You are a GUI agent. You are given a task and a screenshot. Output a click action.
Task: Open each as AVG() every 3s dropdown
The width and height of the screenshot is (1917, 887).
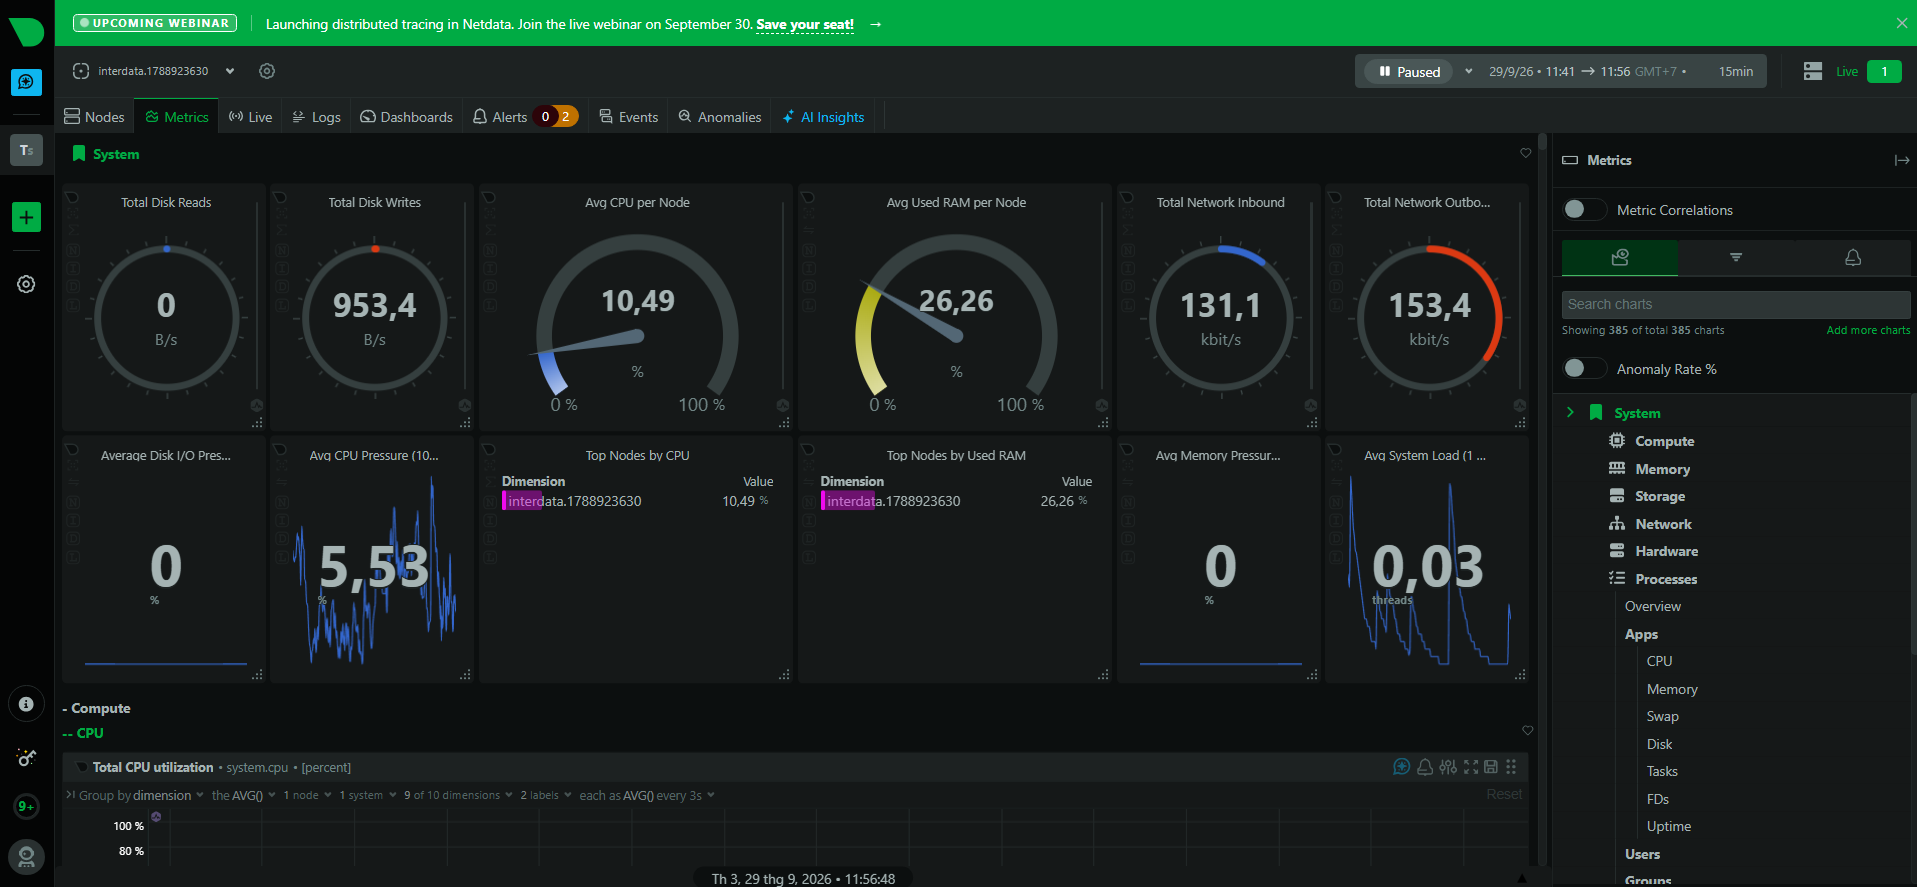coord(647,795)
